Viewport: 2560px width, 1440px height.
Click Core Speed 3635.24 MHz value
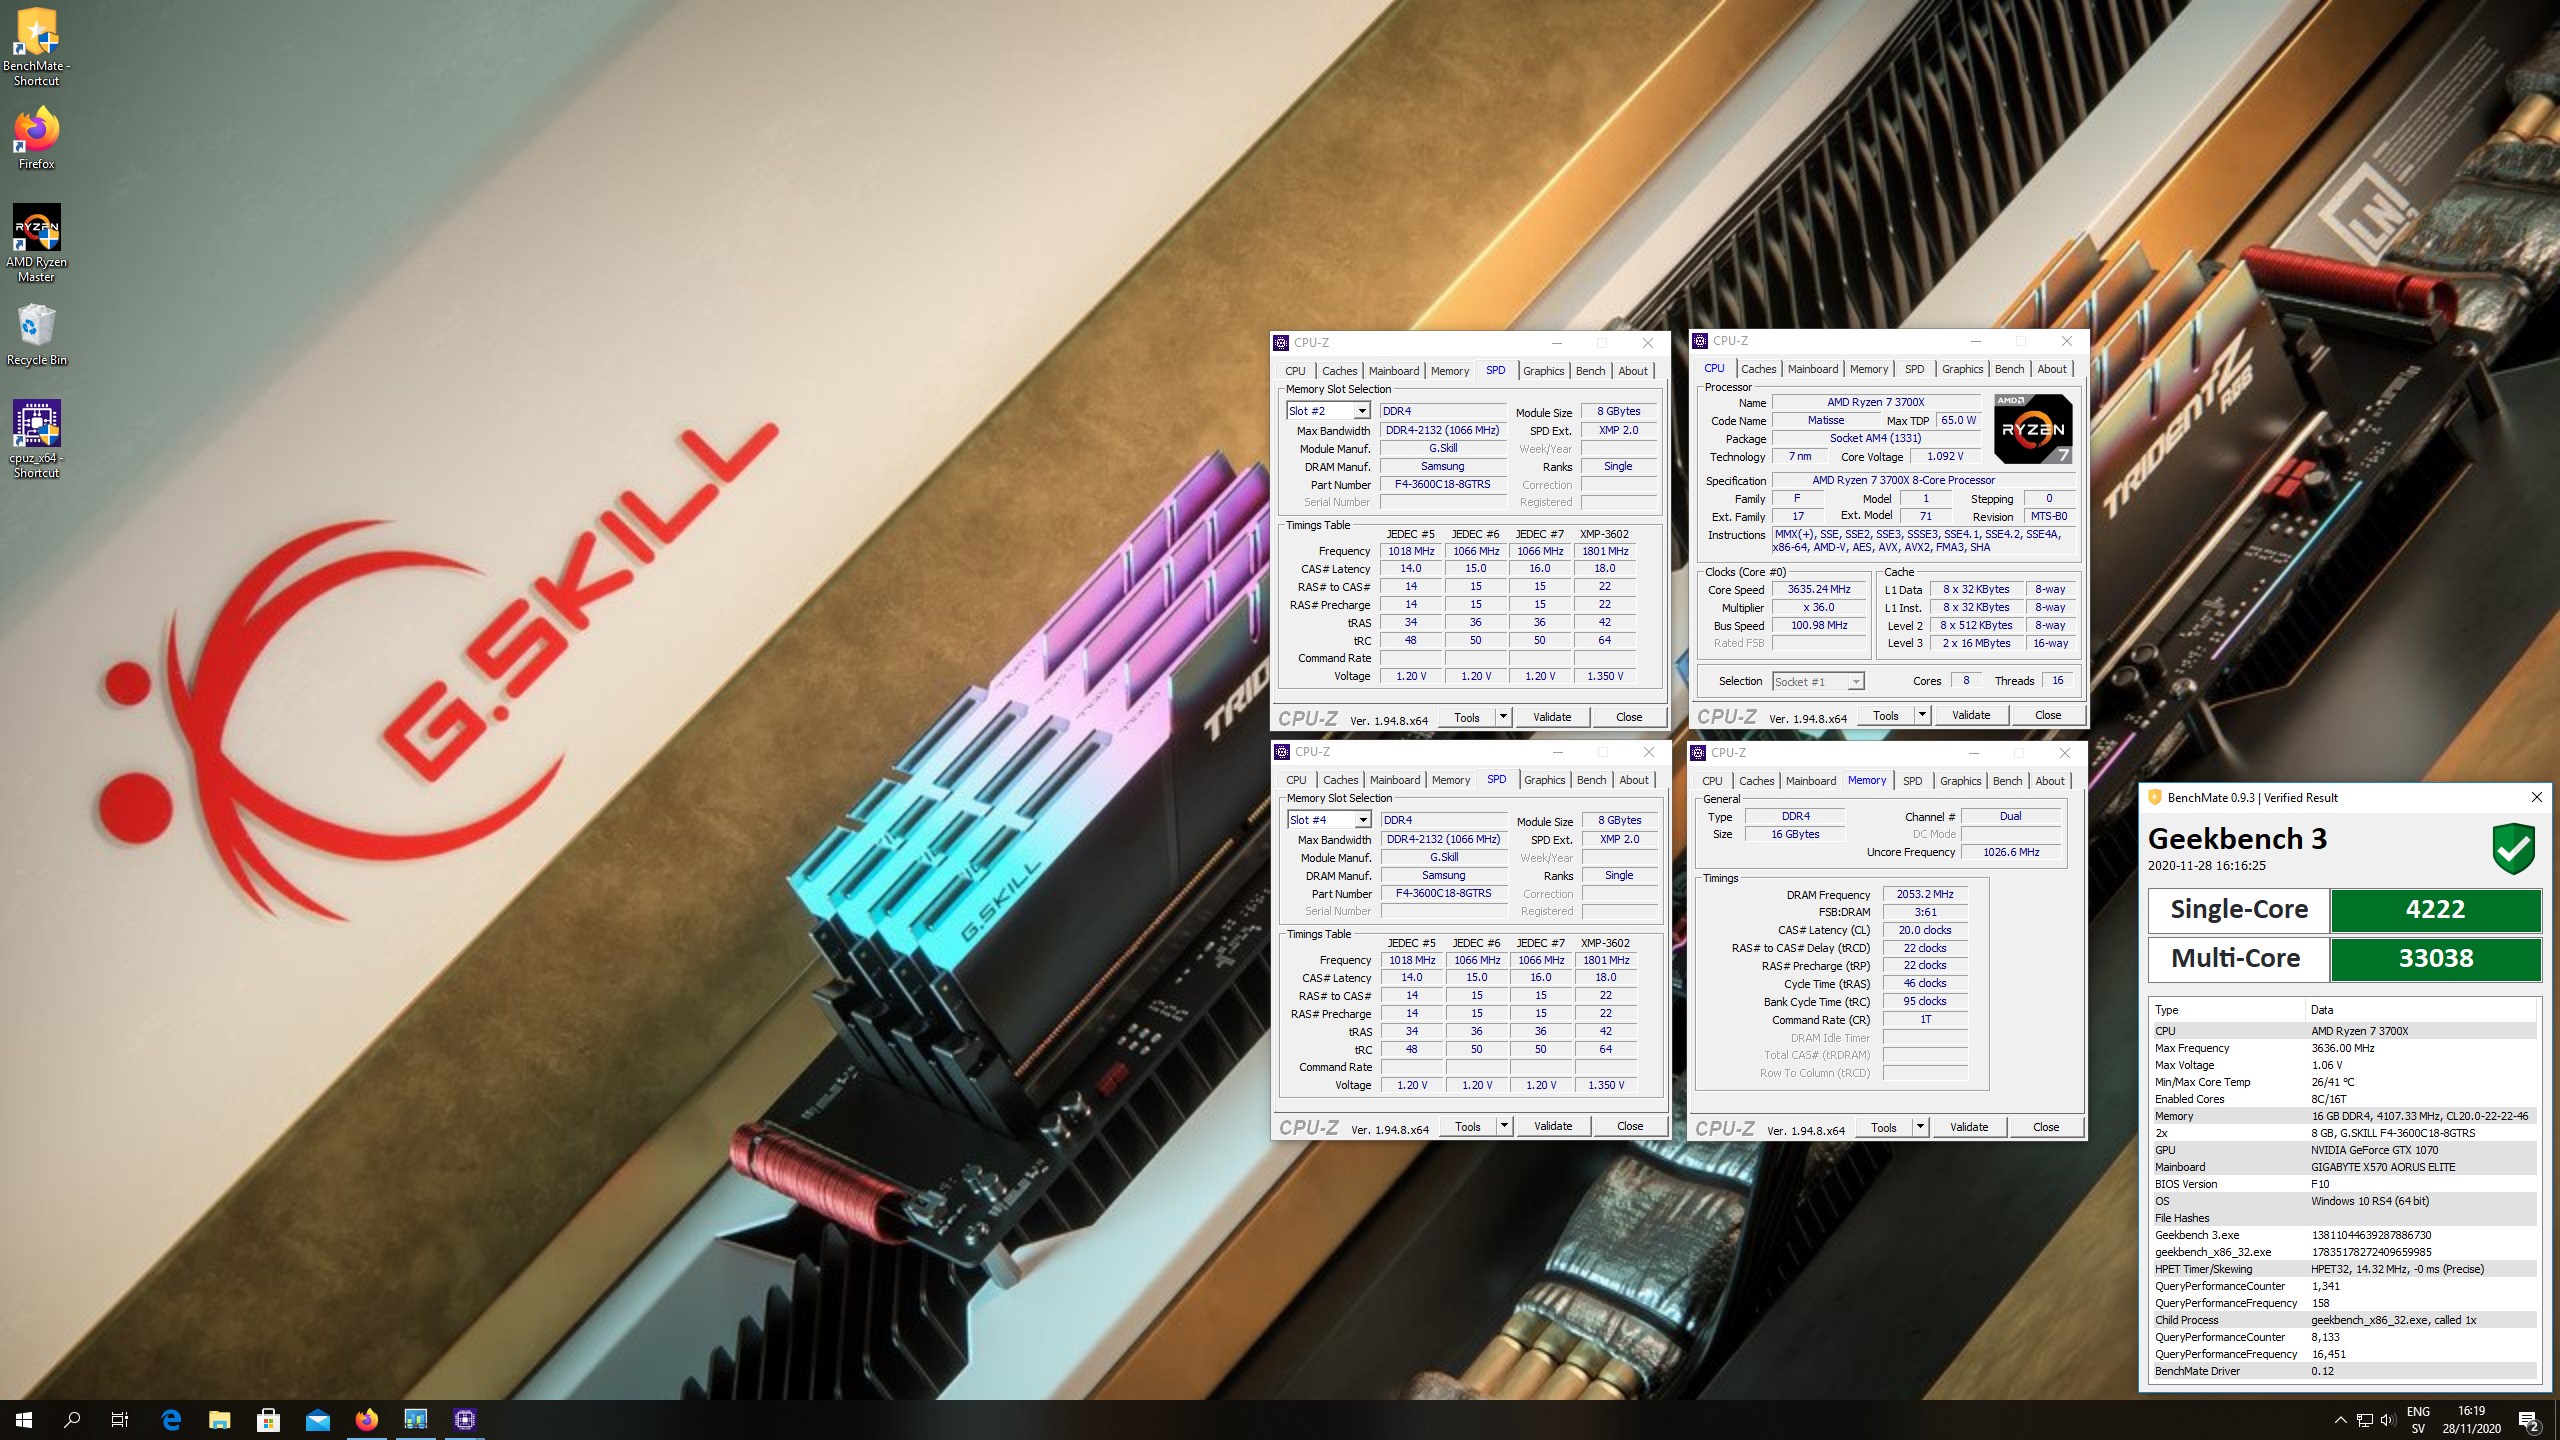[x=1819, y=589]
